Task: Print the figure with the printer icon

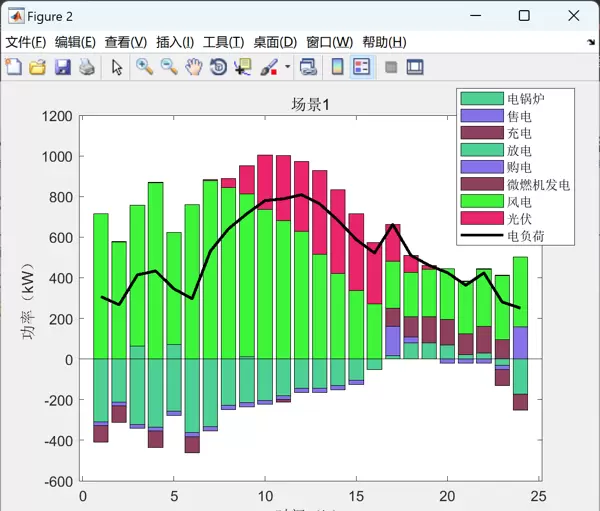Action: 87,67
